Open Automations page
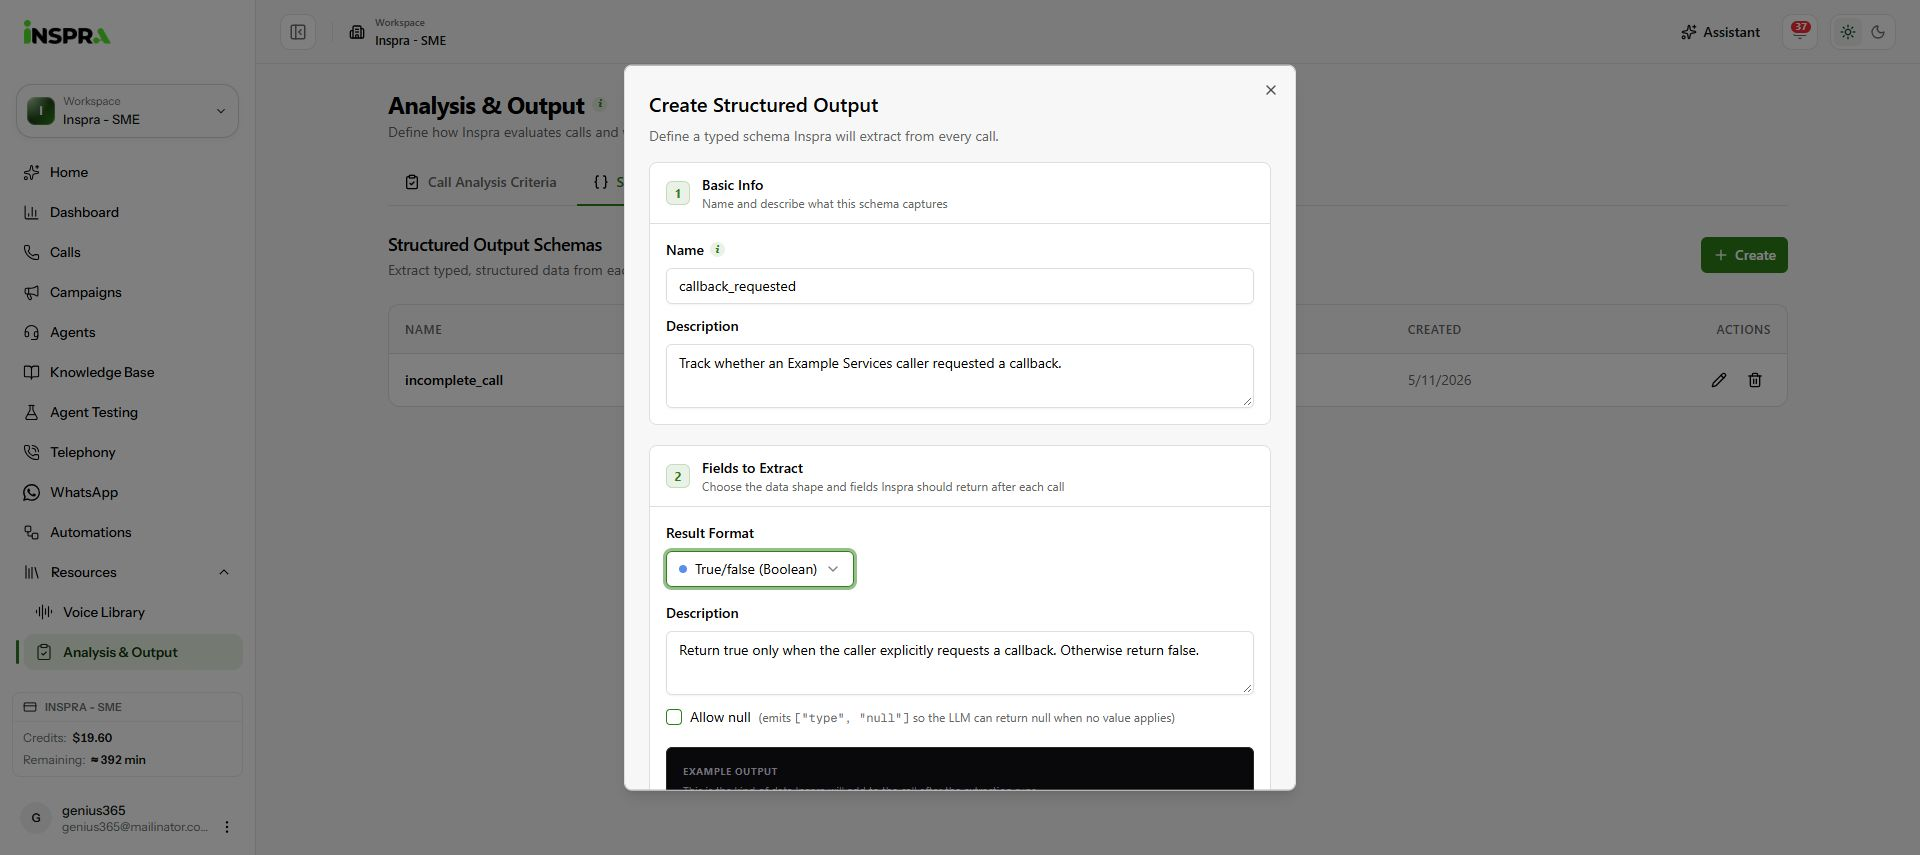 (x=127, y=532)
